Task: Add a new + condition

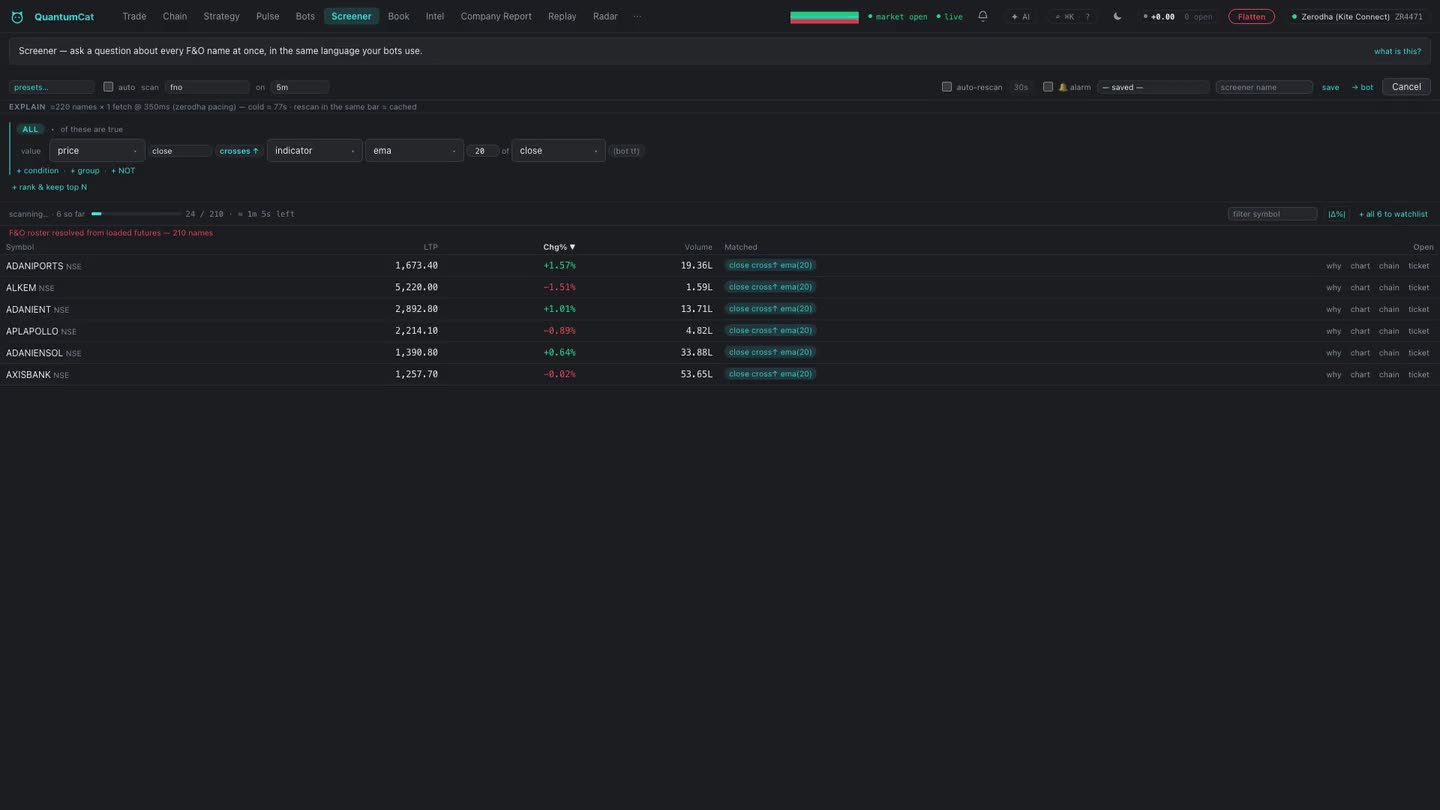Action: click(x=37, y=171)
